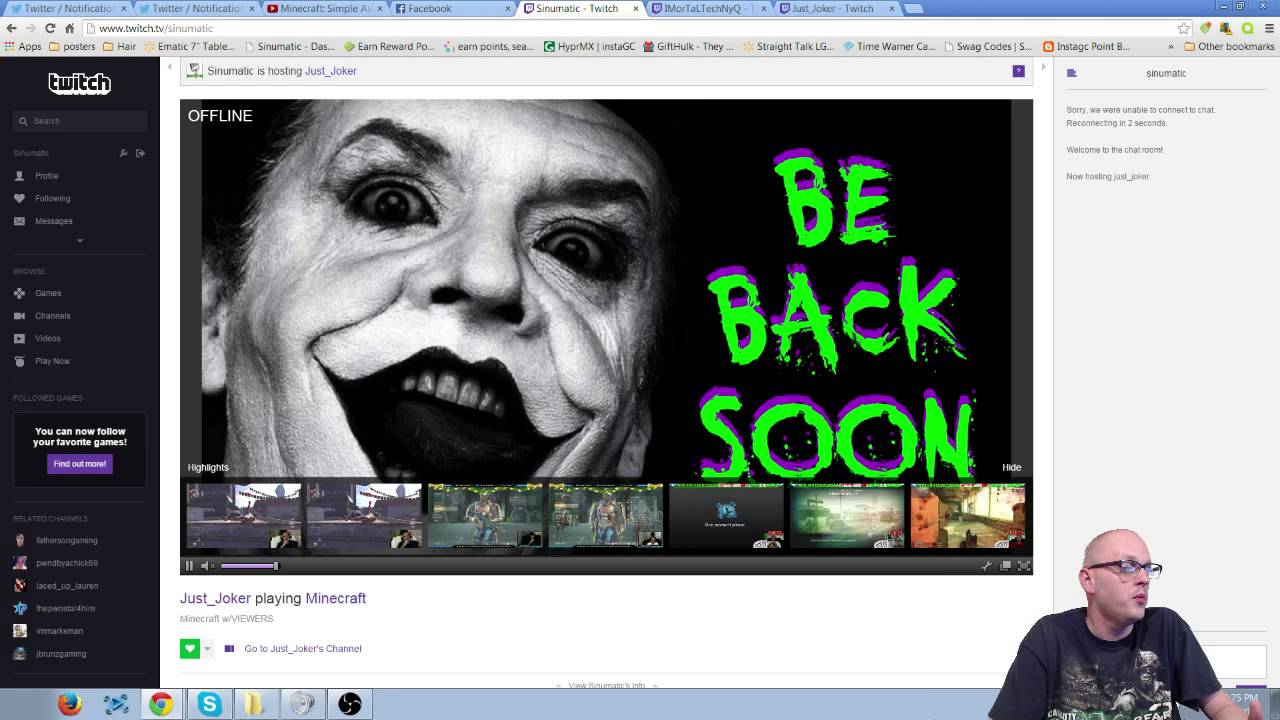Open HyprMX | instaGC bookmark
Image resolution: width=1280 pixels, height=720 pixels.
[x=589, y=46]
